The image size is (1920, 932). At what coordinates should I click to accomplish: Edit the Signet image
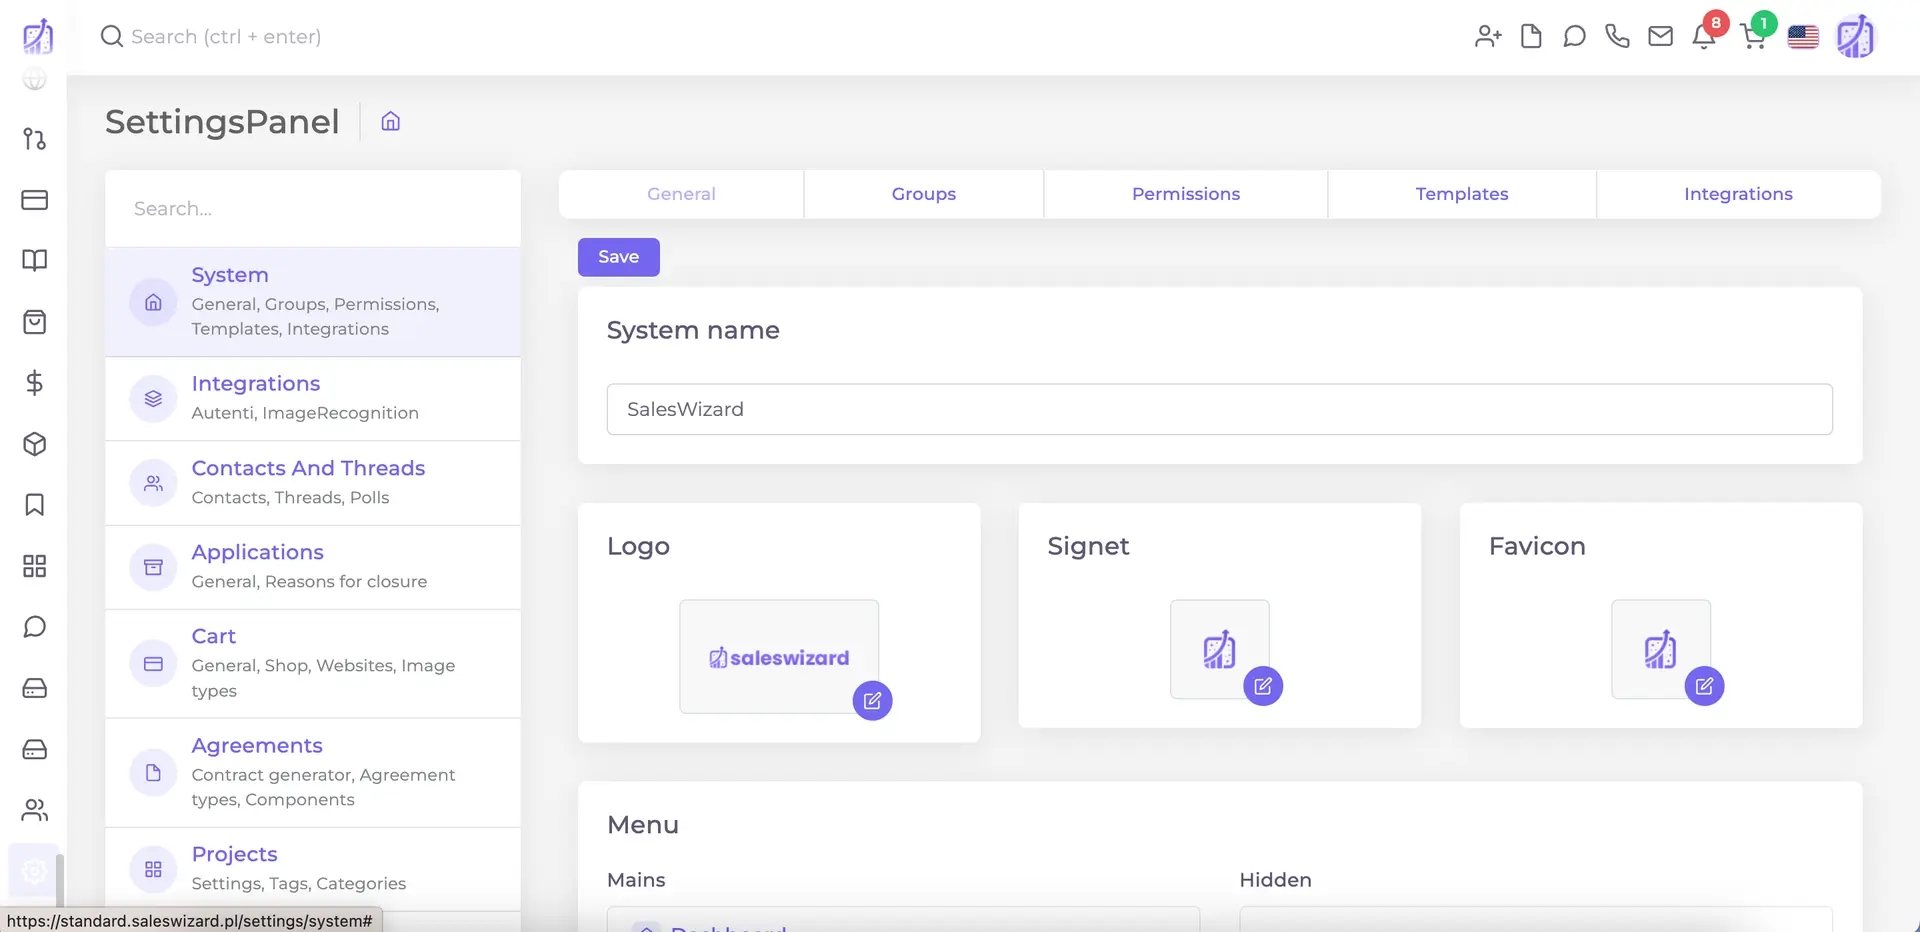pyautogui.click(x=1263, y=686)
